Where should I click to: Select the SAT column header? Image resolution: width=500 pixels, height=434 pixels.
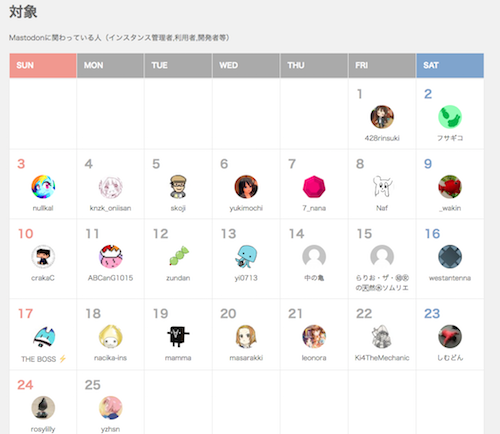point(450,65)
